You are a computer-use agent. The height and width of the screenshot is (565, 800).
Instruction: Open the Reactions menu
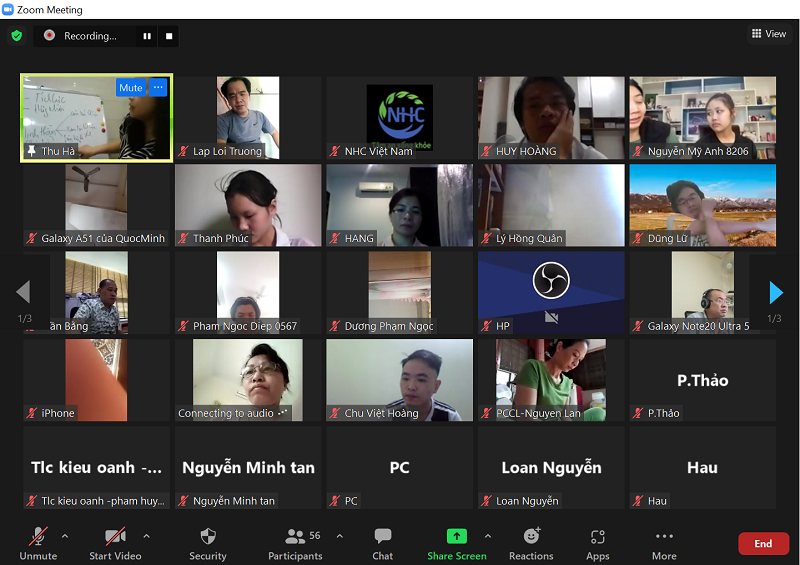coord(531,543)
